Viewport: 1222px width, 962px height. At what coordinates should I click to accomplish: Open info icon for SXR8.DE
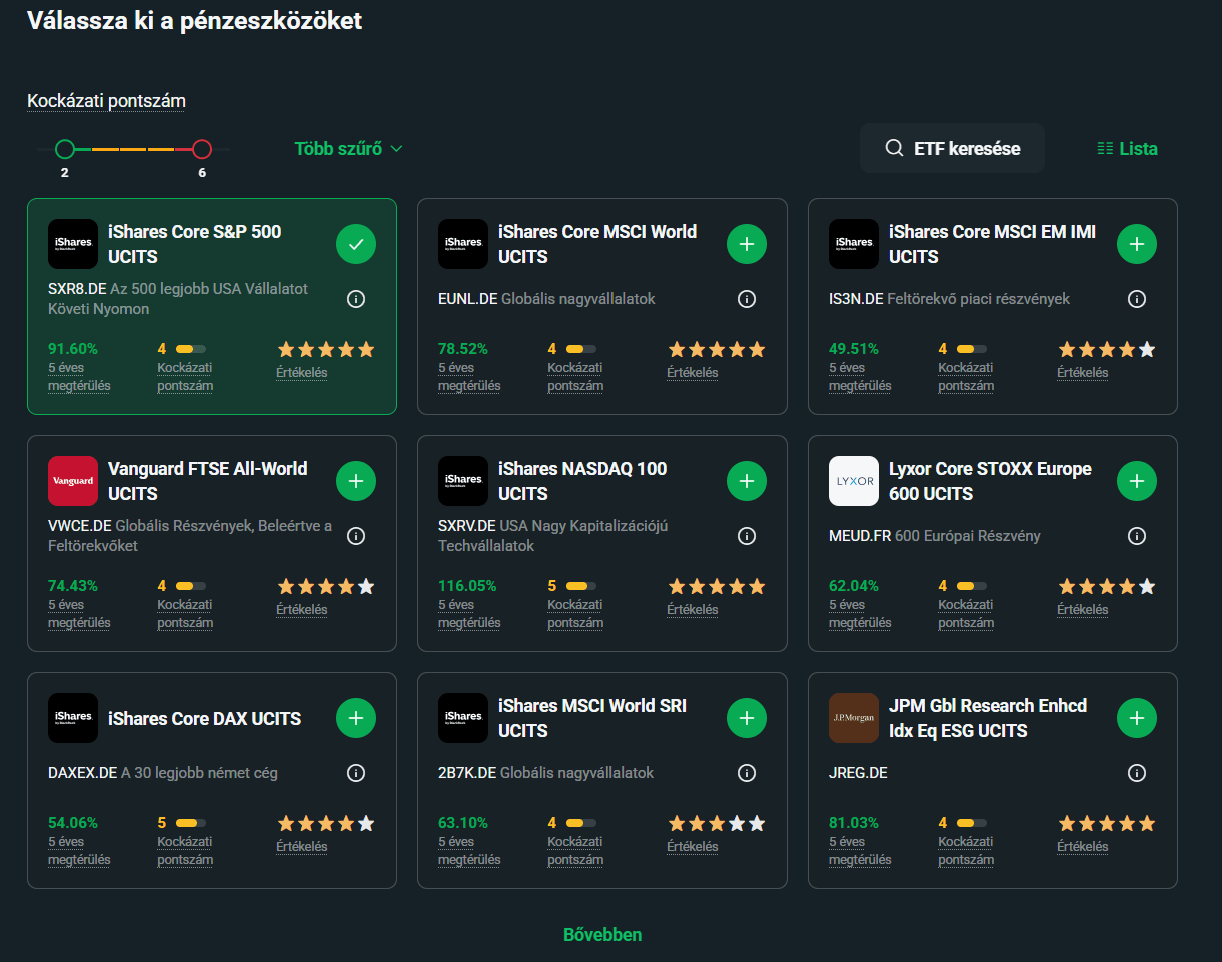coord(355,299)
